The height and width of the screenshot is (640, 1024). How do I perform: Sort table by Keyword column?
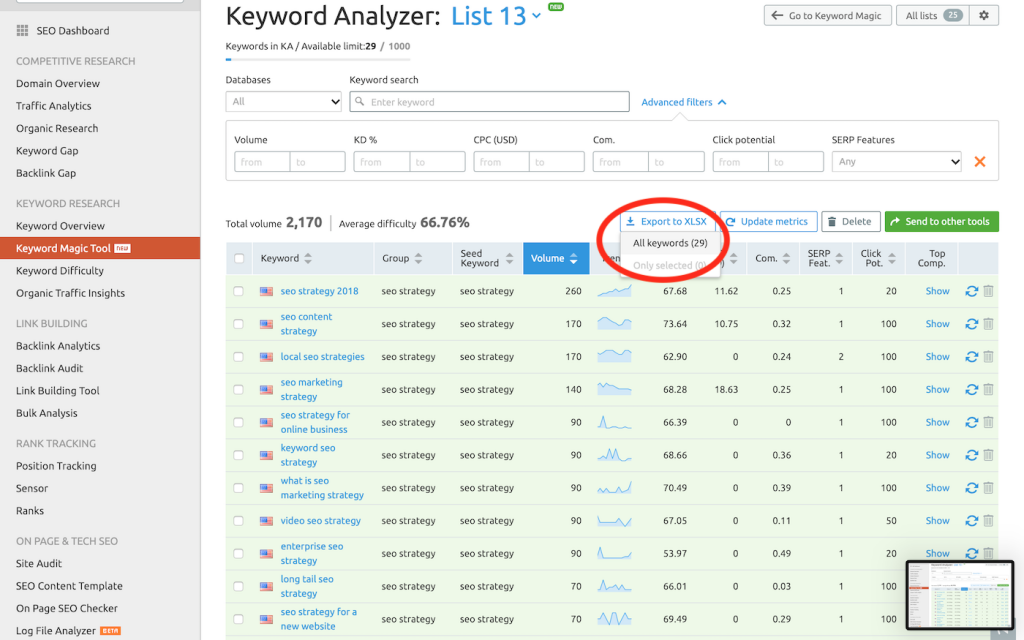[x=286, y=259]
